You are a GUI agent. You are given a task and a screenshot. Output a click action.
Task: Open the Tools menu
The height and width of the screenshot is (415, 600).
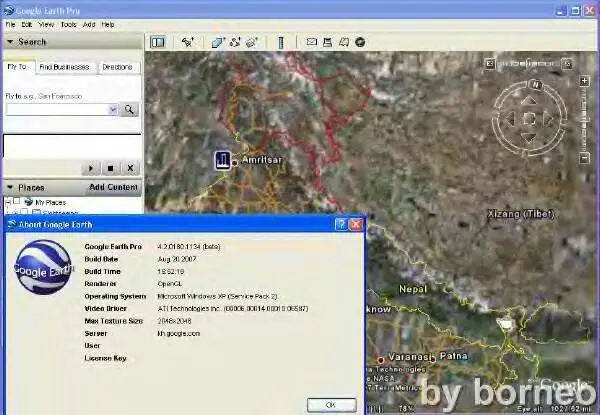pyautogui.click(x=68, y=24)
